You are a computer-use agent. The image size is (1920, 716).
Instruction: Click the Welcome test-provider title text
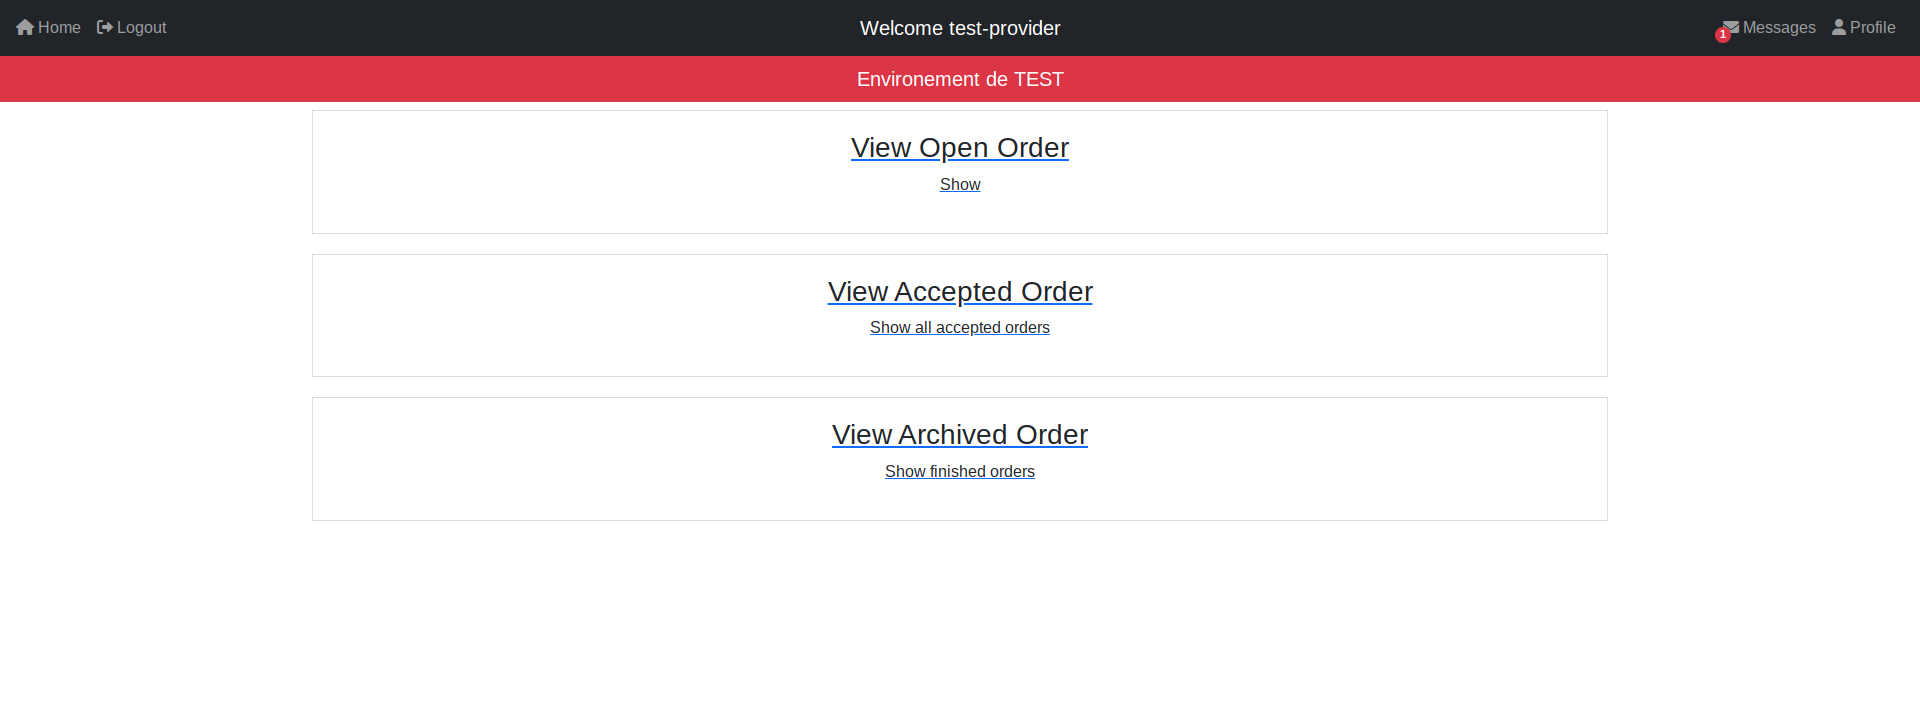pyautogui.click(x=960, y=28)
